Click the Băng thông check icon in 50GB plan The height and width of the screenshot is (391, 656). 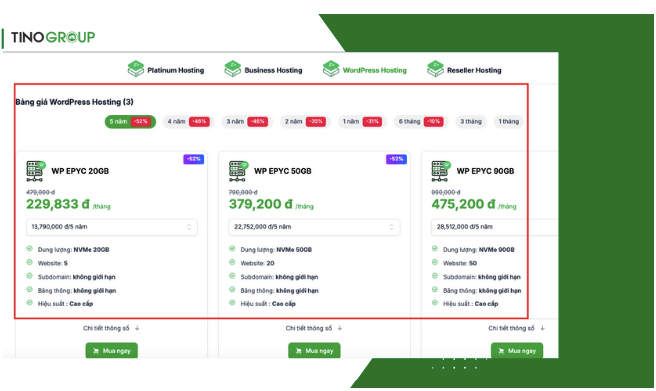pos(232,289)
